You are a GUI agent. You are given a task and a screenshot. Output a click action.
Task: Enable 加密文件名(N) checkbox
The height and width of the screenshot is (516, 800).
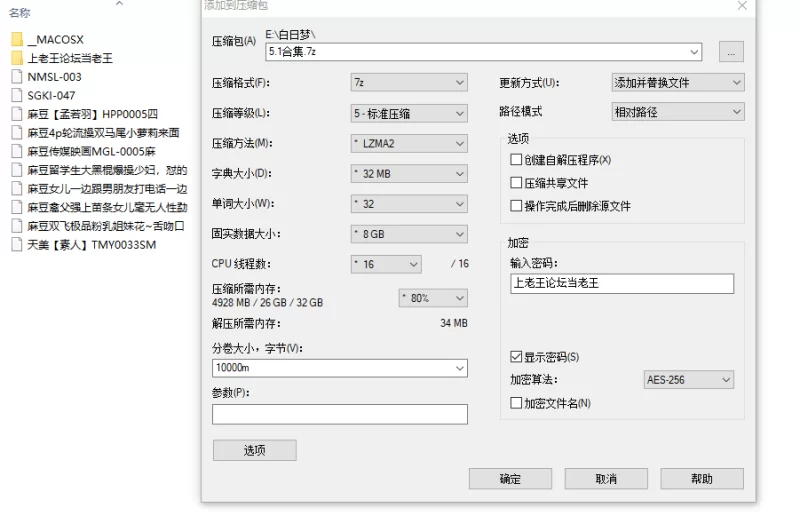coord(516,403)
